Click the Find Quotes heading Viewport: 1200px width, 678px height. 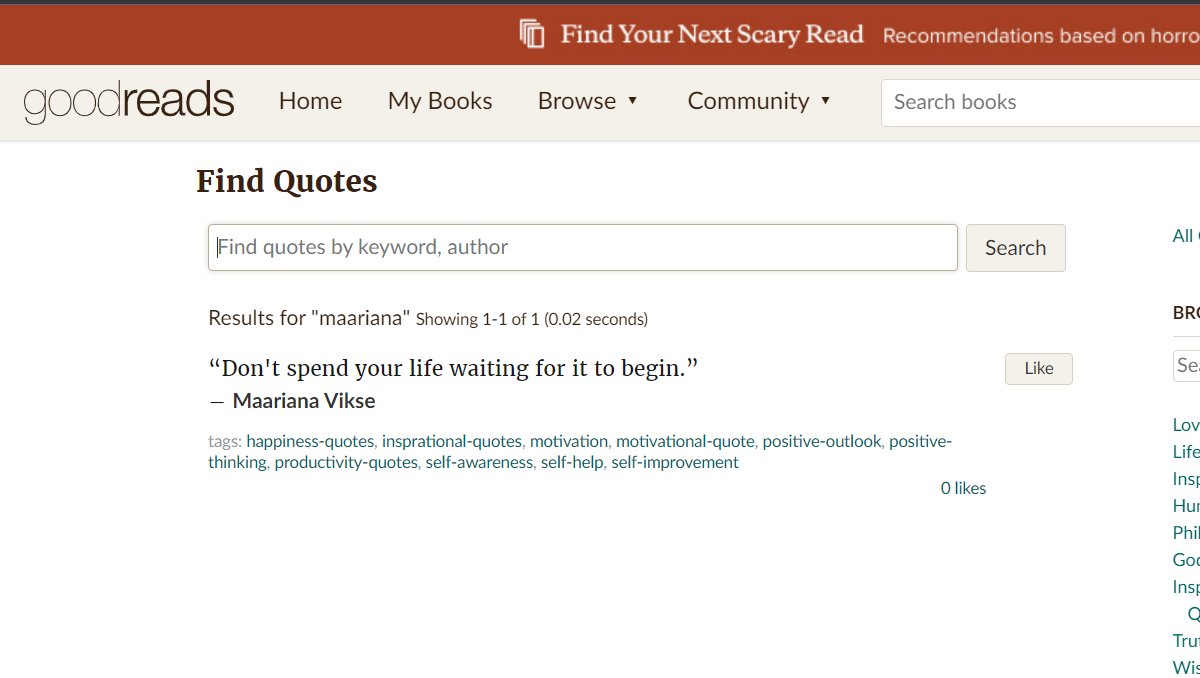click(x=287, y=181)
